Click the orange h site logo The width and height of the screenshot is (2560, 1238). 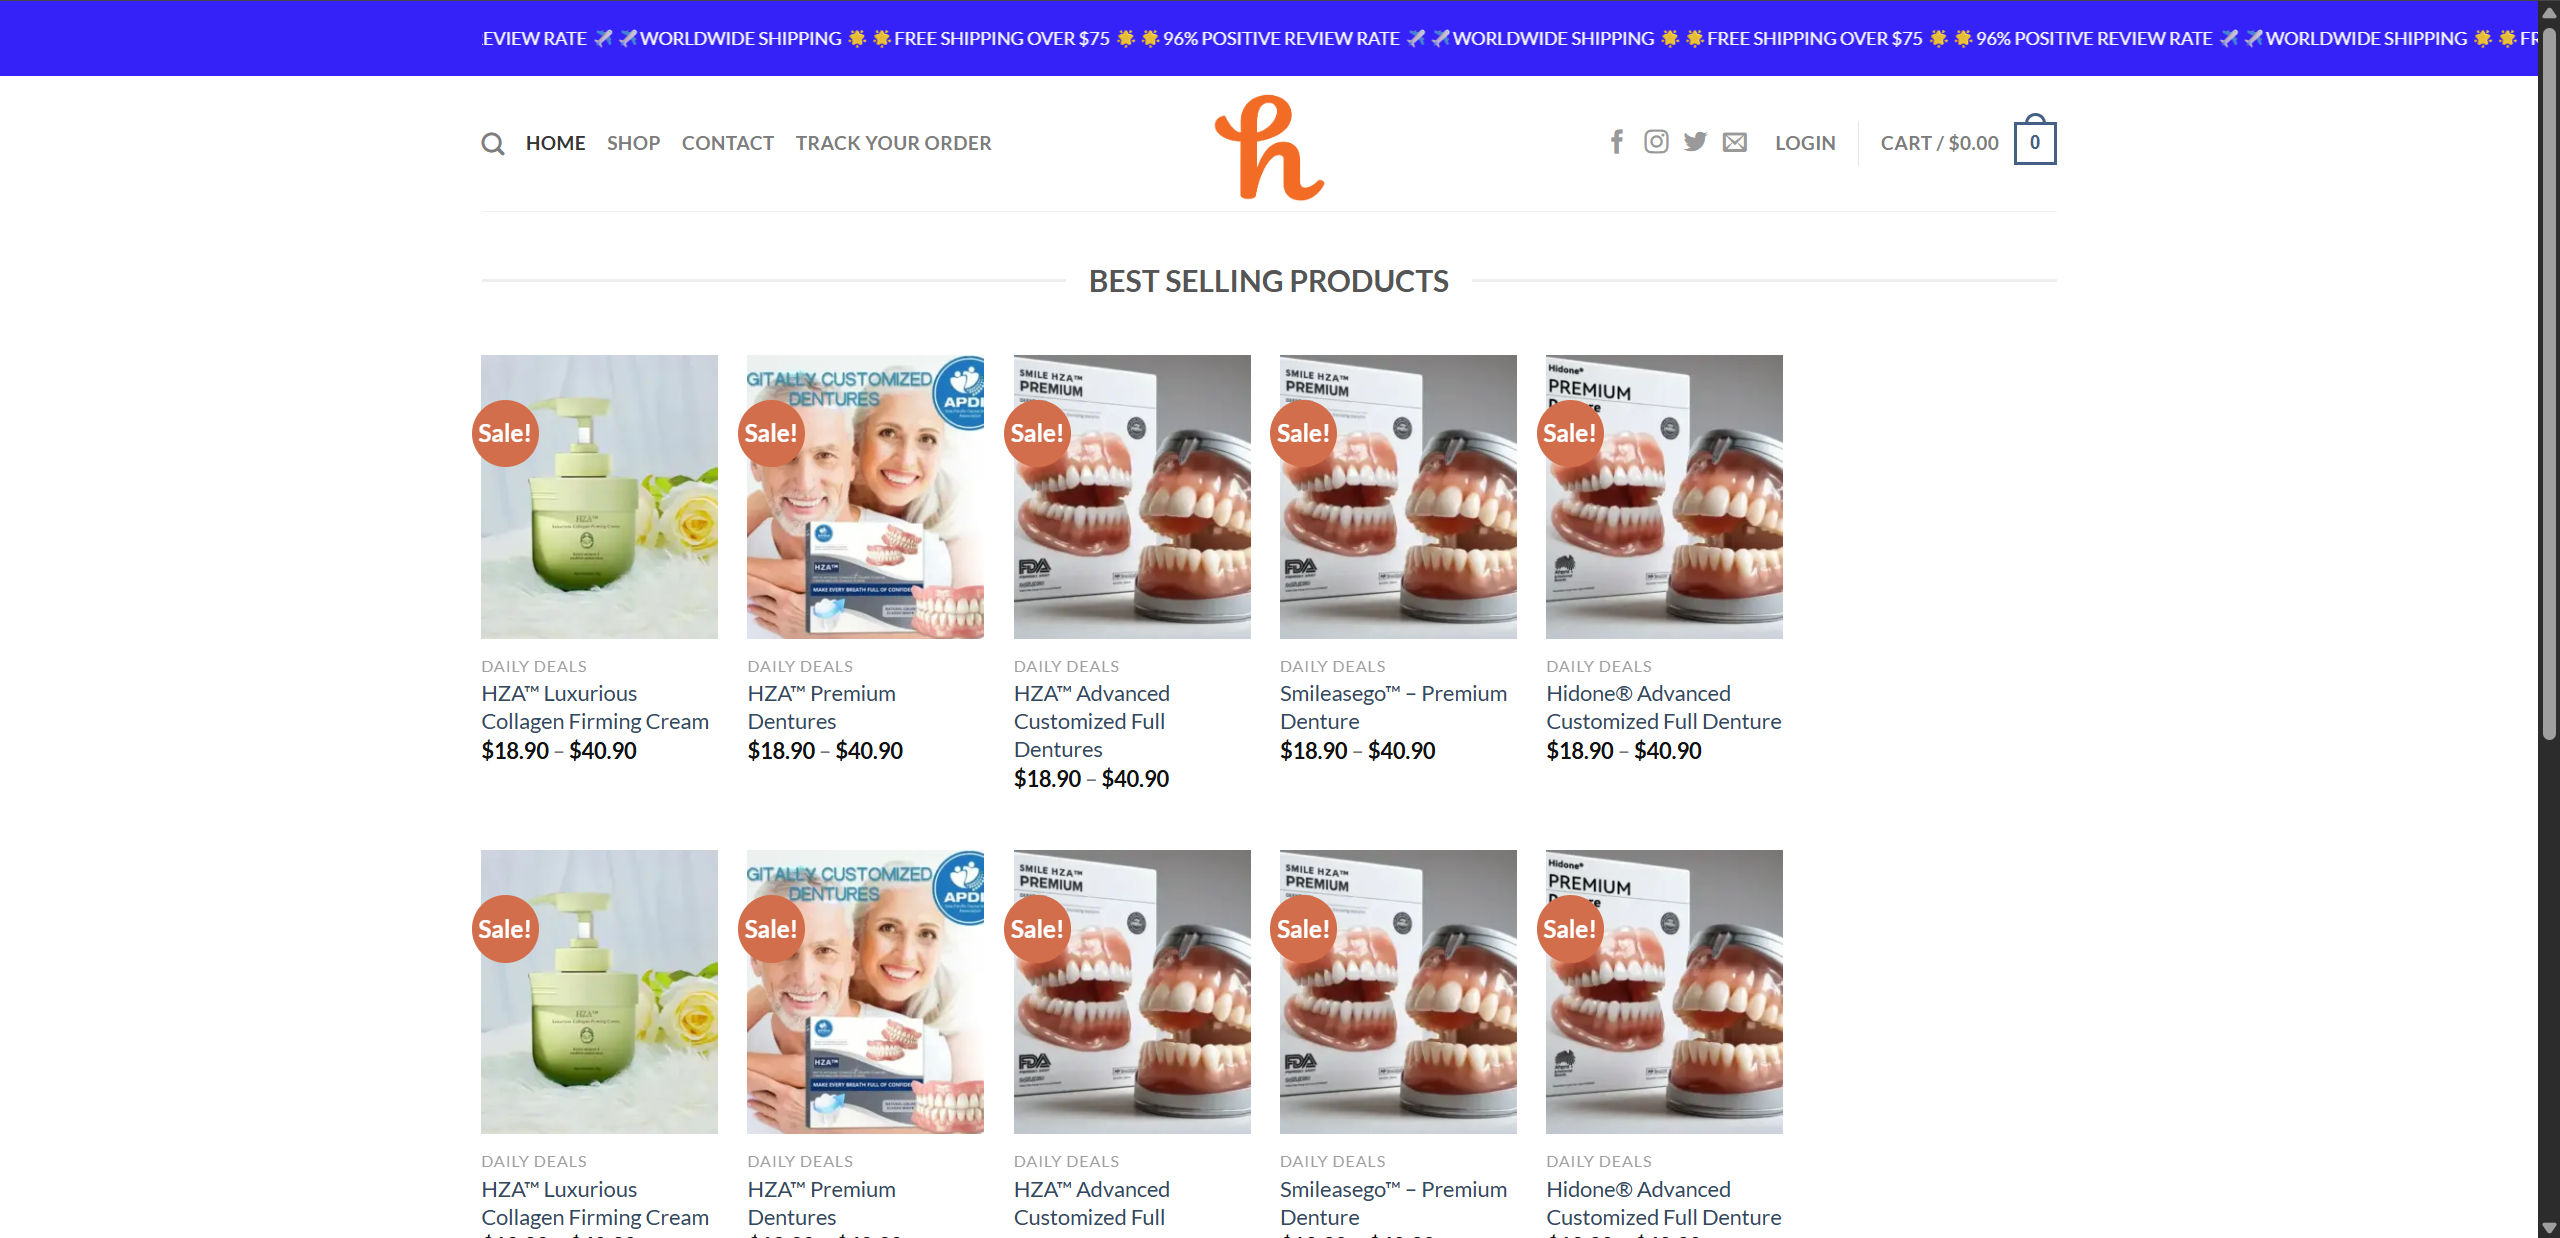[1269, 147]
